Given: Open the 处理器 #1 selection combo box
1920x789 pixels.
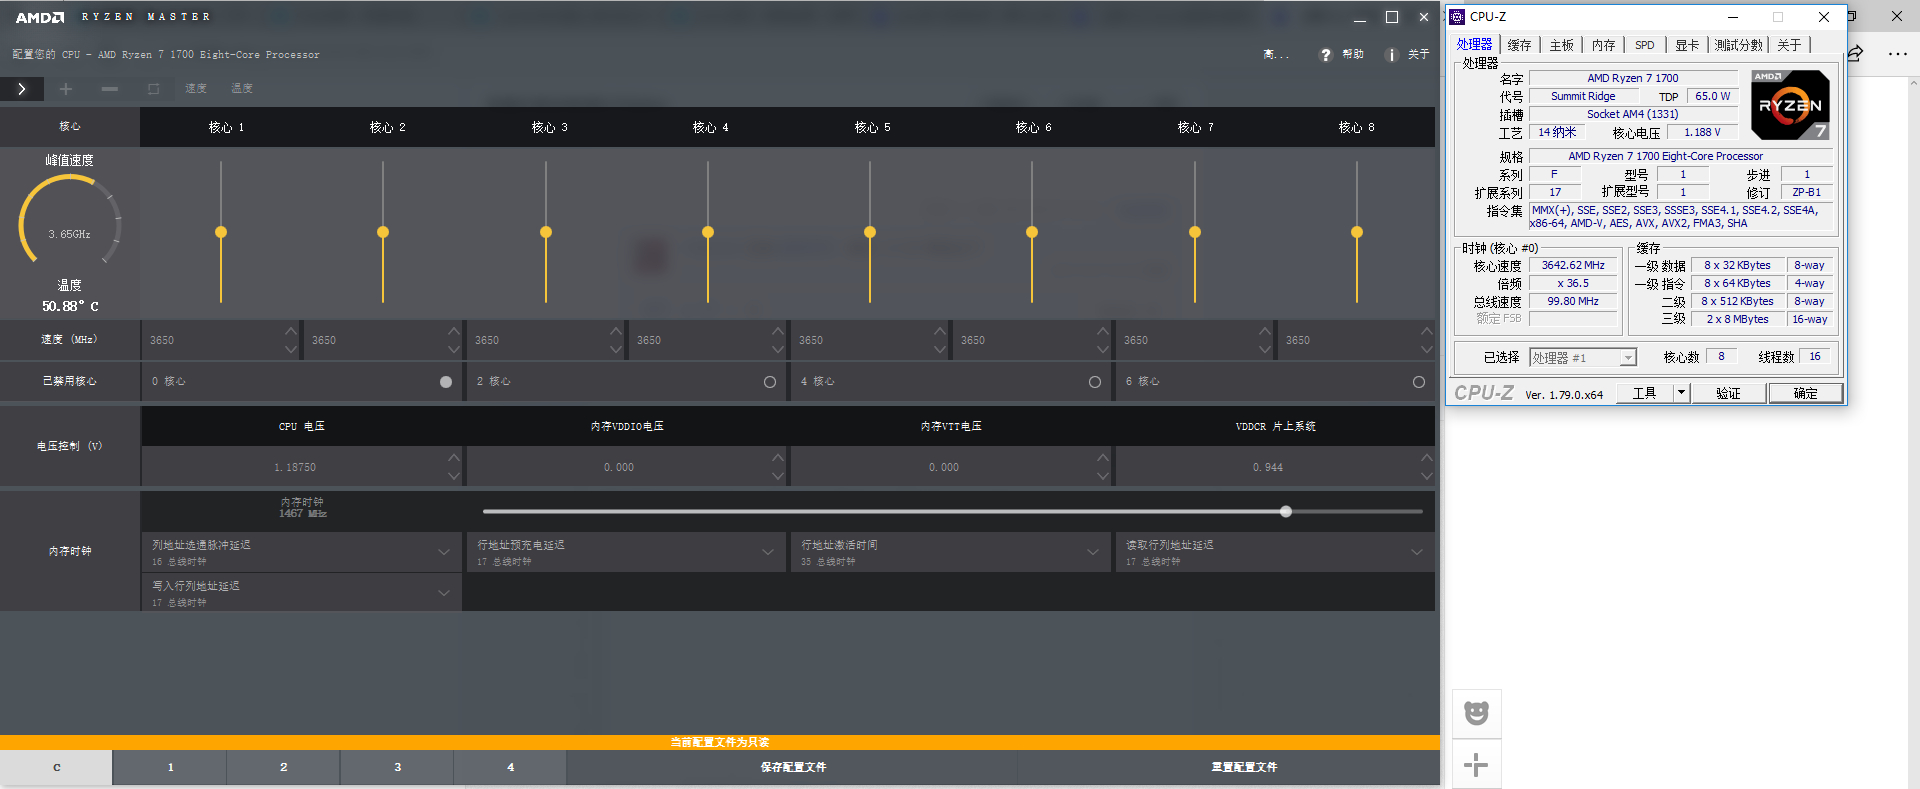Looking at the screenshot, I should coord(1583,357).
